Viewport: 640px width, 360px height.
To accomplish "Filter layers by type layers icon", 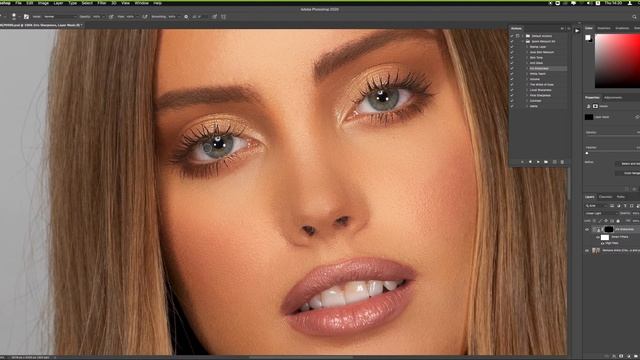I will click(625, 206).
